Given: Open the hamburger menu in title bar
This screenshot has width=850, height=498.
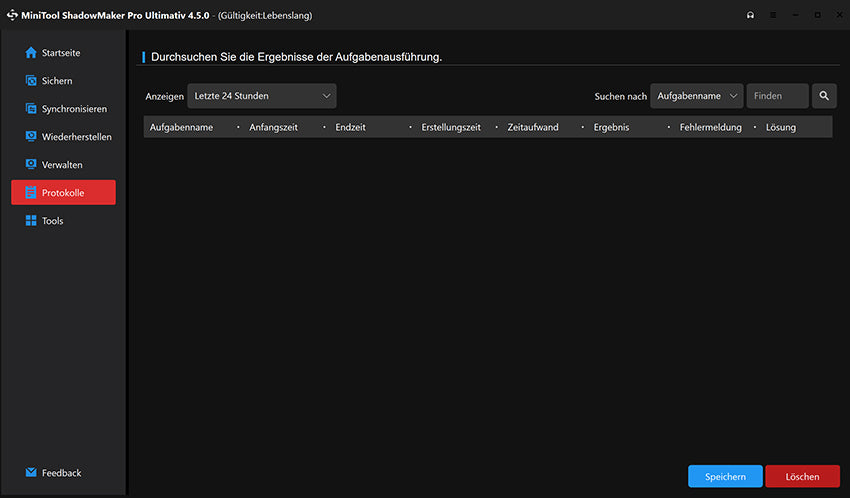Looking at the screenshot, I should 772,15.
